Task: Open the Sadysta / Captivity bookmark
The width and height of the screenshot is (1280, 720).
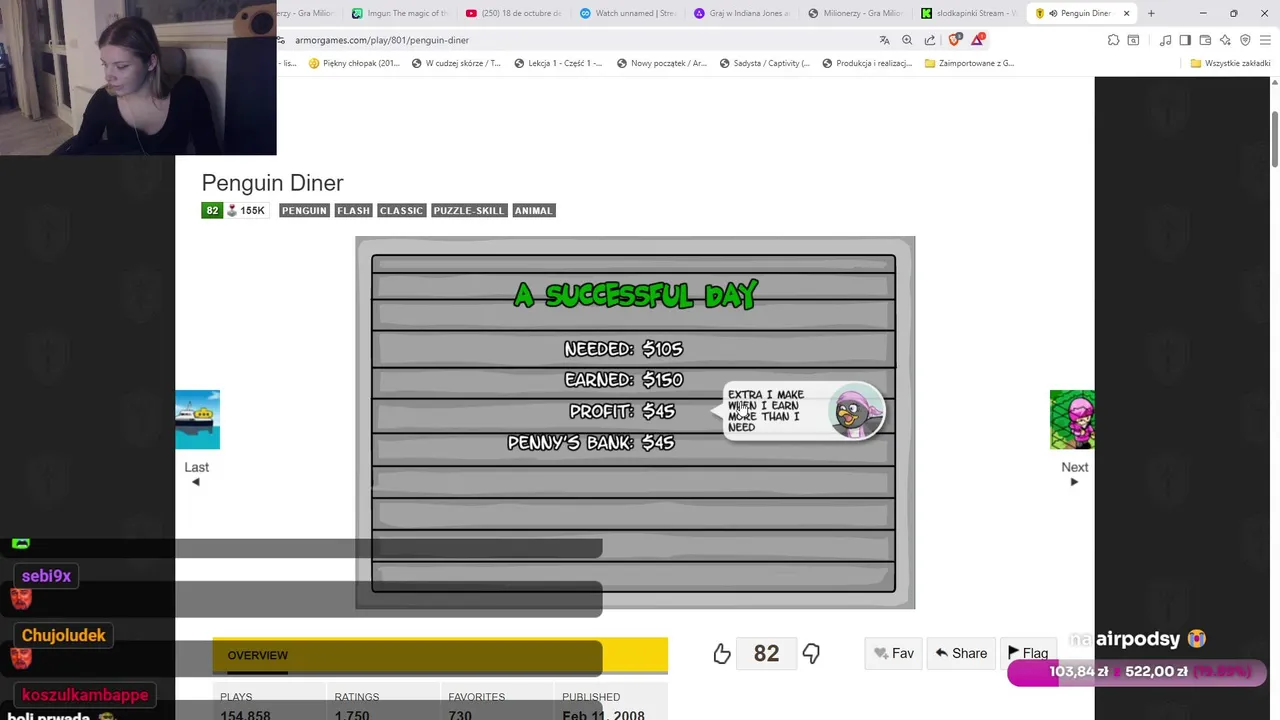Action: [x=765, y=63]
